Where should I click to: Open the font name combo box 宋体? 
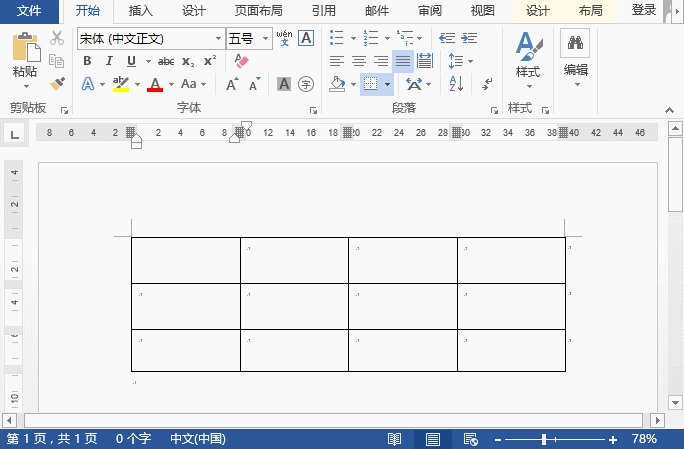tap(151, 39)
